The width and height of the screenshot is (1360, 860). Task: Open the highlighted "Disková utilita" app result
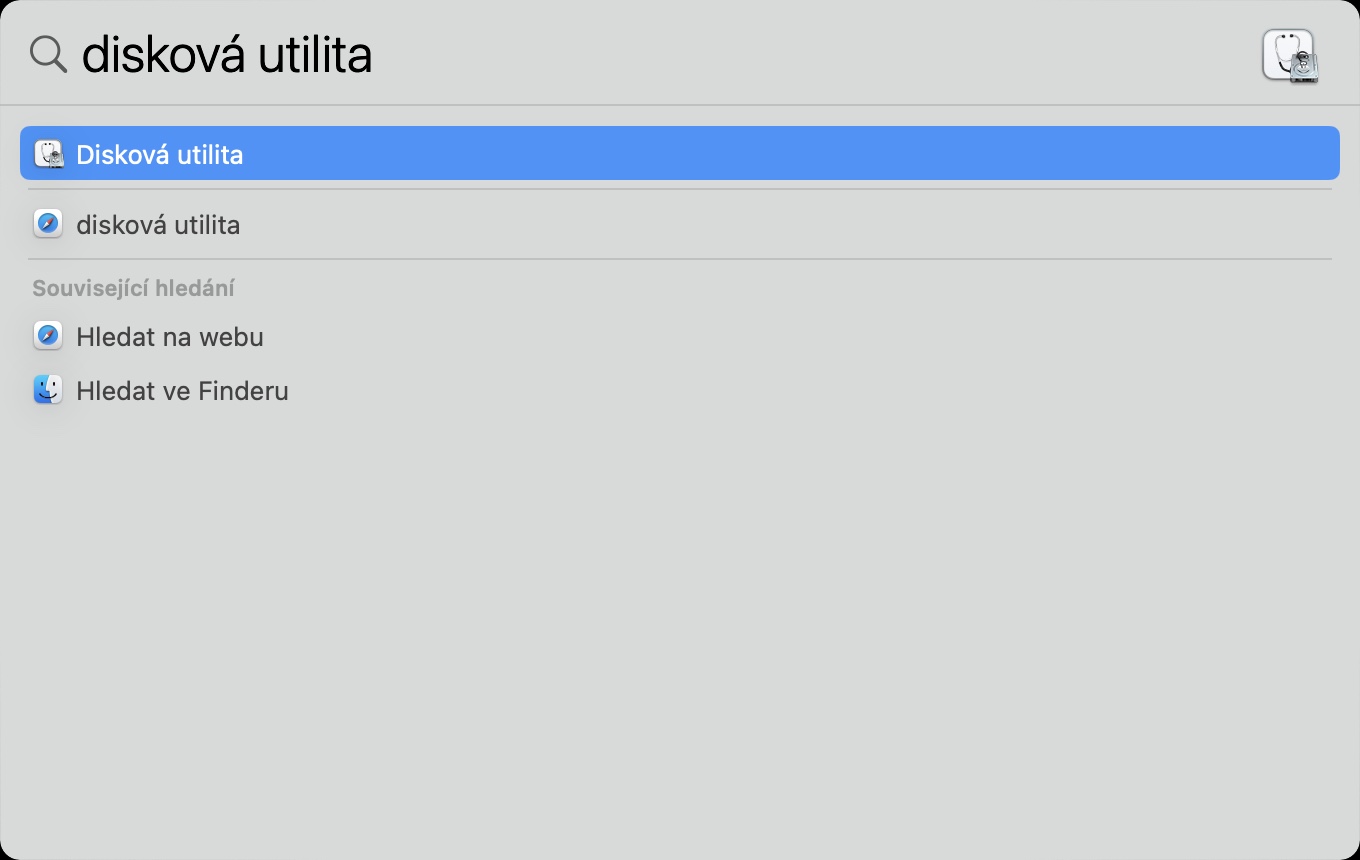click(x=160, y=154)
